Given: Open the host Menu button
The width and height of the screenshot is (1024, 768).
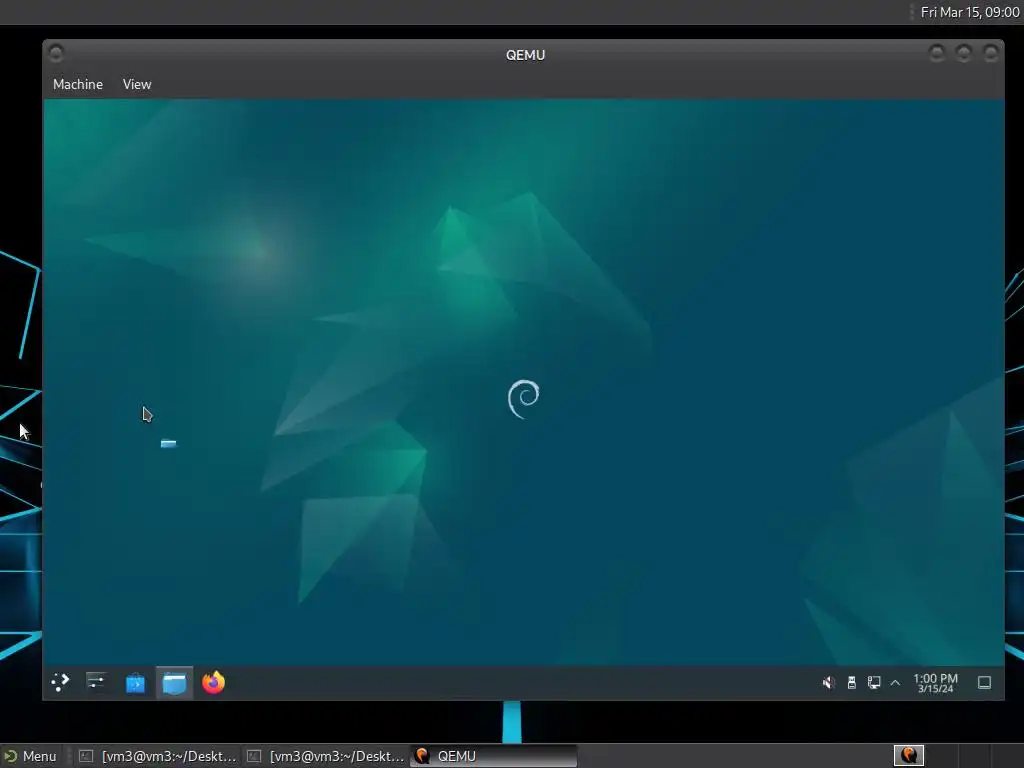Looking at the screenshot, I should coord(31,756).
